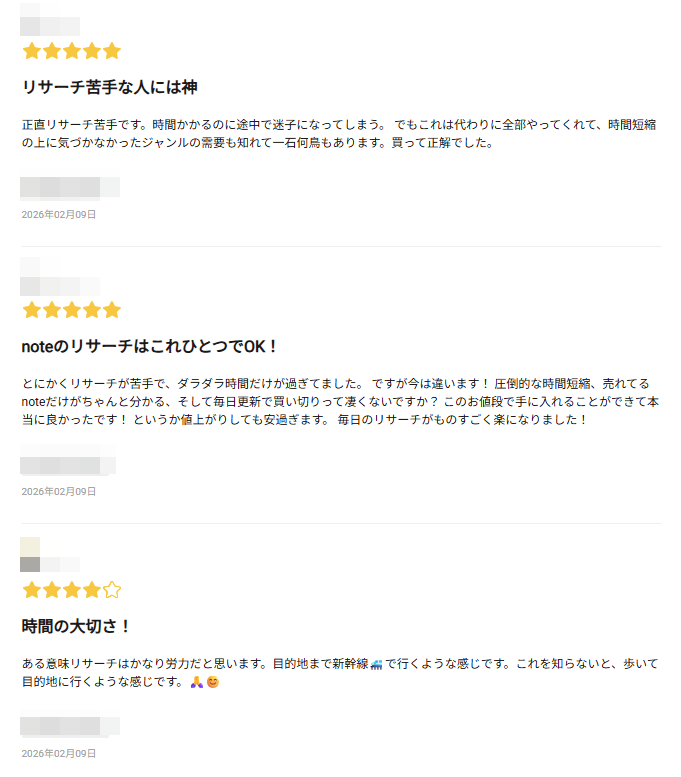Click blurred reviewer name under noteのリサーチはこれひとつでOK！ review
The height and width of the screenshot is (777, 681).
pos(68,465)
